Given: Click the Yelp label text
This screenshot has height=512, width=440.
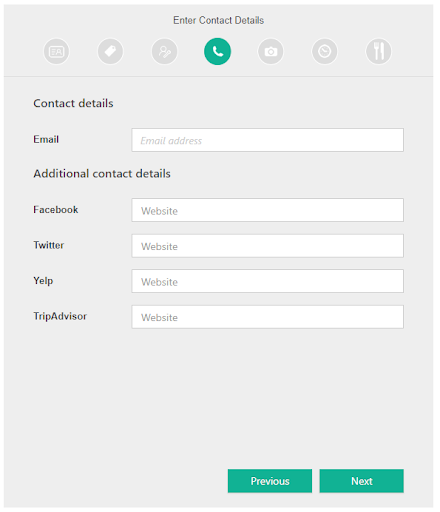Looking at the screenshot, I should pyautogui.click(x=43, y=281).
